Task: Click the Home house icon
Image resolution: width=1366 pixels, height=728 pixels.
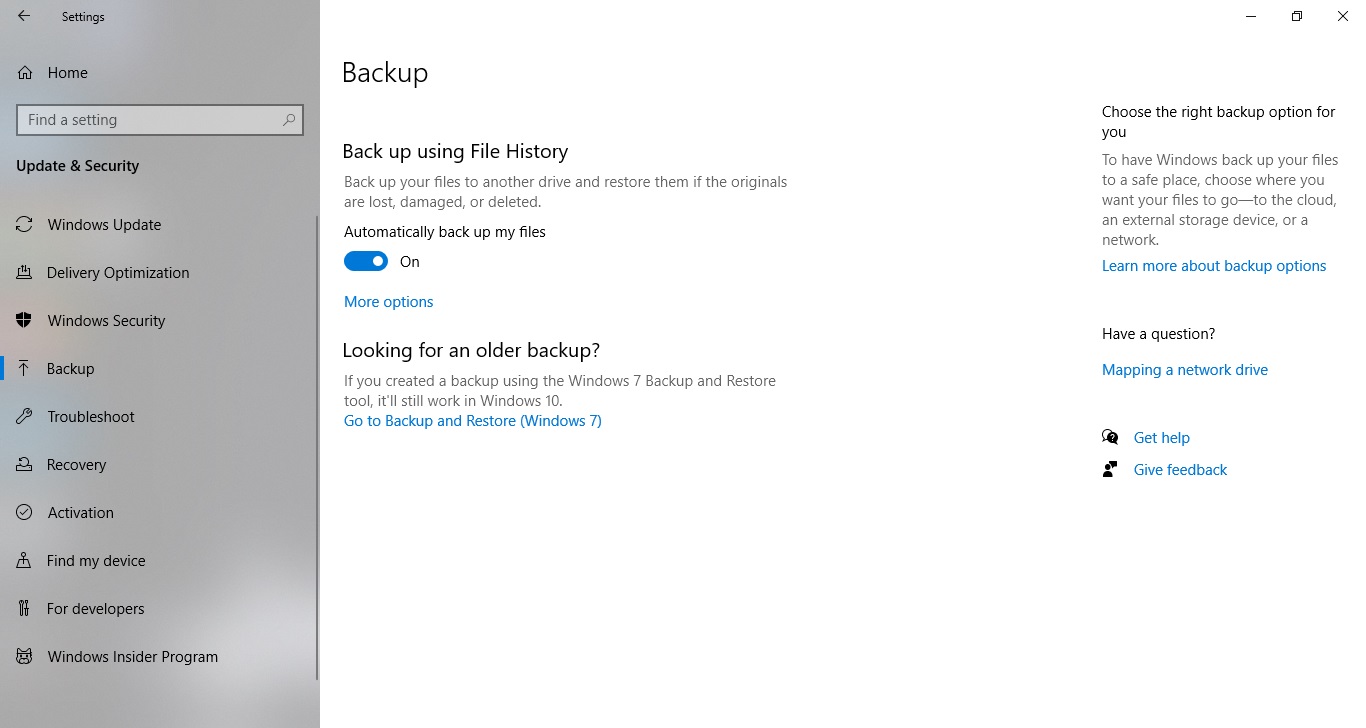Action: tap(26, 72)
